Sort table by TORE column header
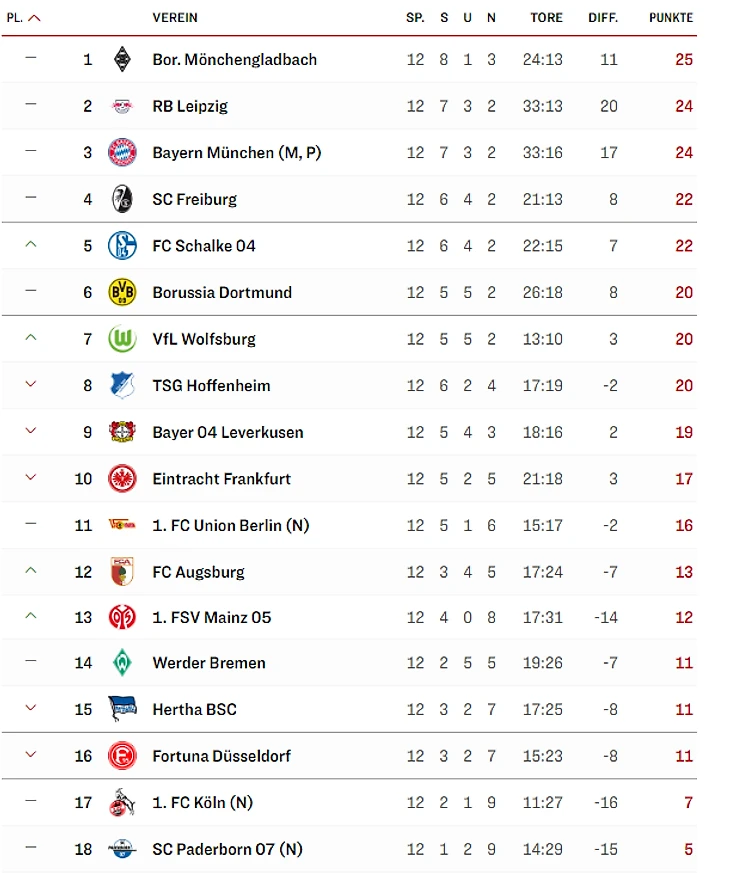730x873 pixels. [546, 18]
